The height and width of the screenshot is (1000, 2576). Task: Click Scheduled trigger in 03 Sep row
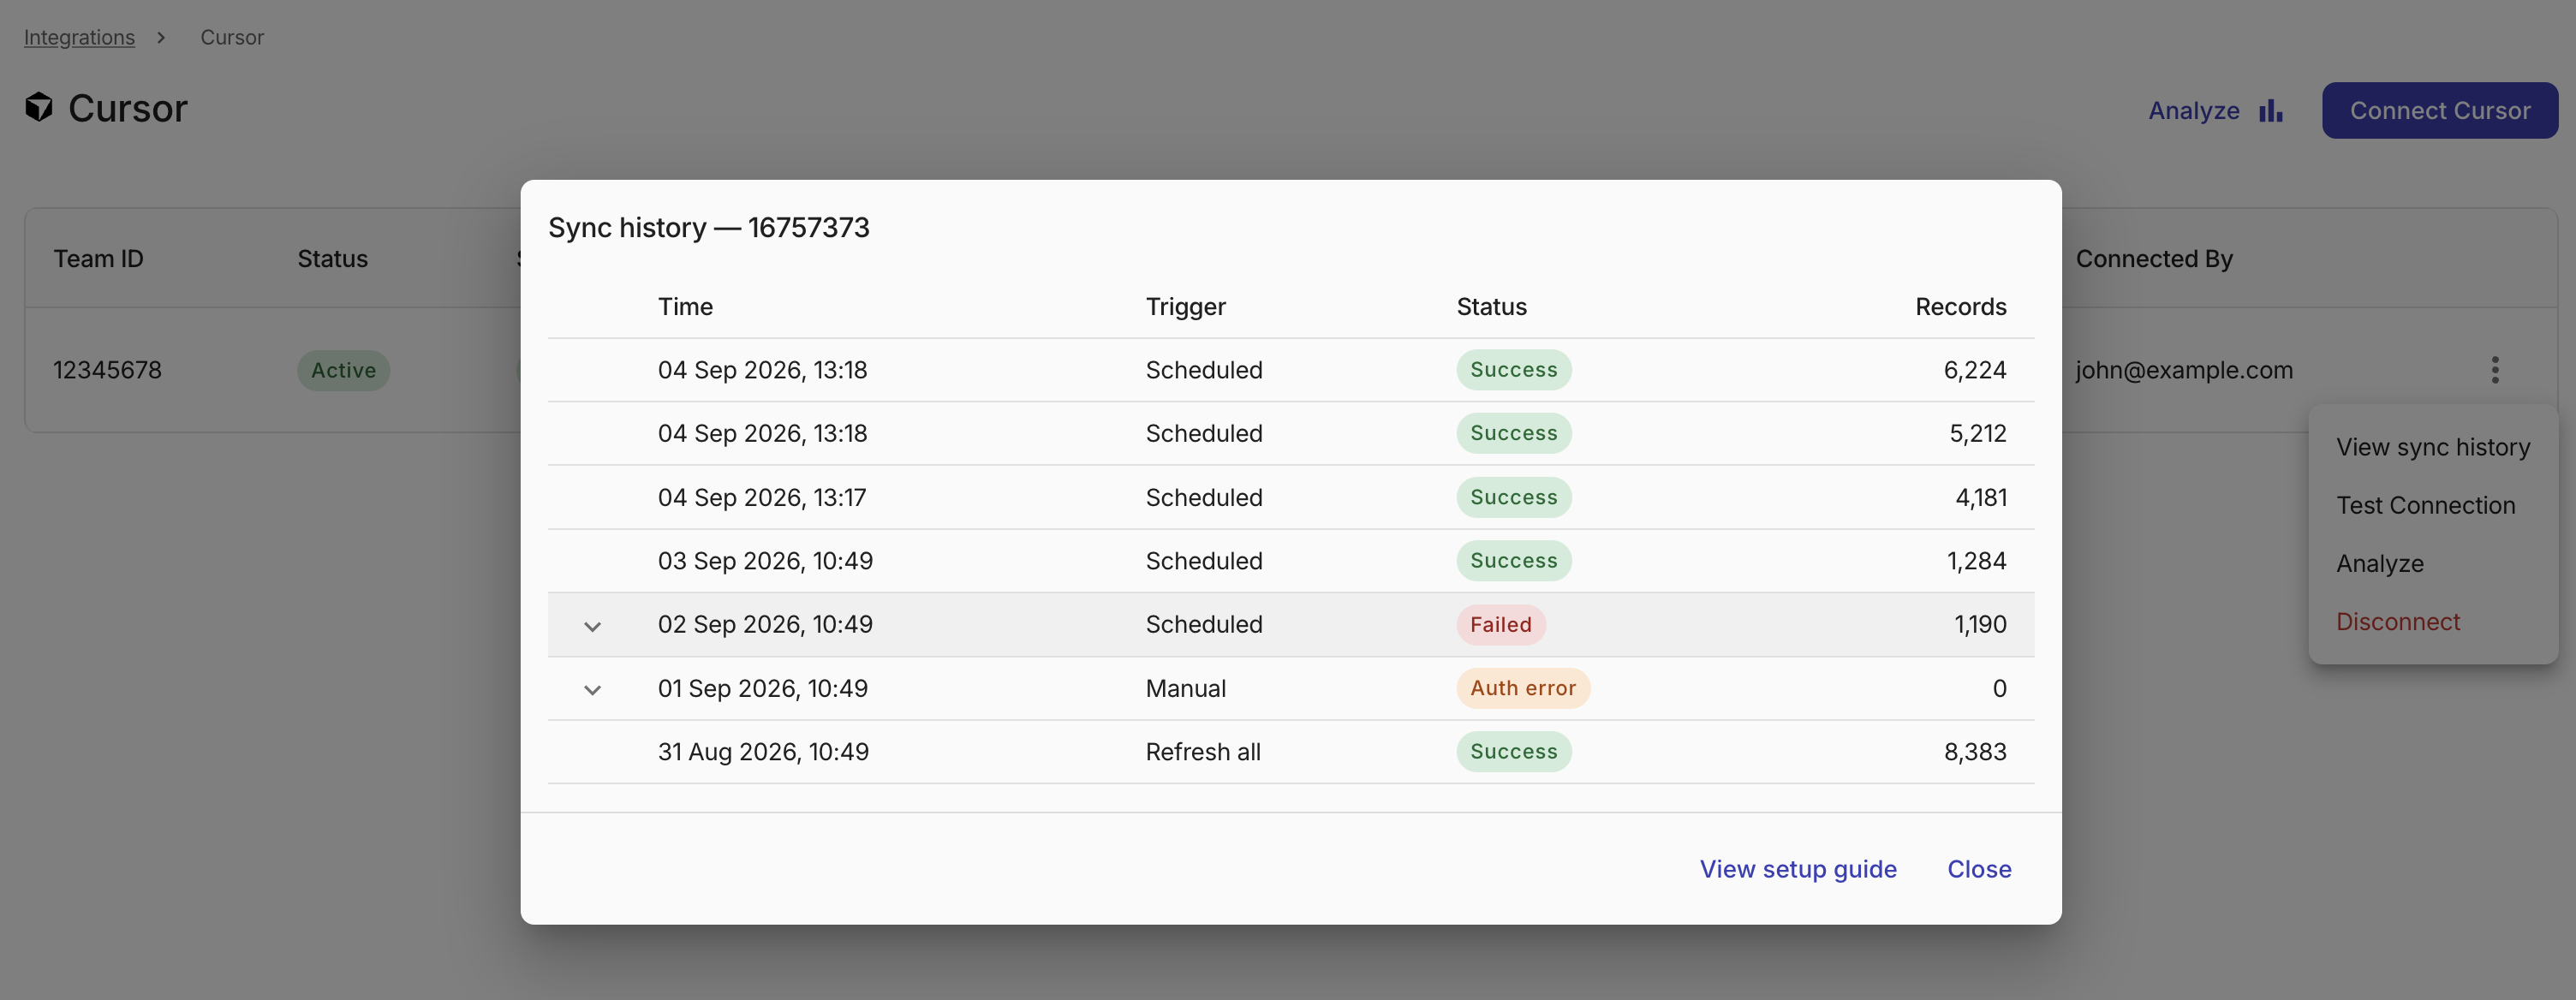[1203, 560]
